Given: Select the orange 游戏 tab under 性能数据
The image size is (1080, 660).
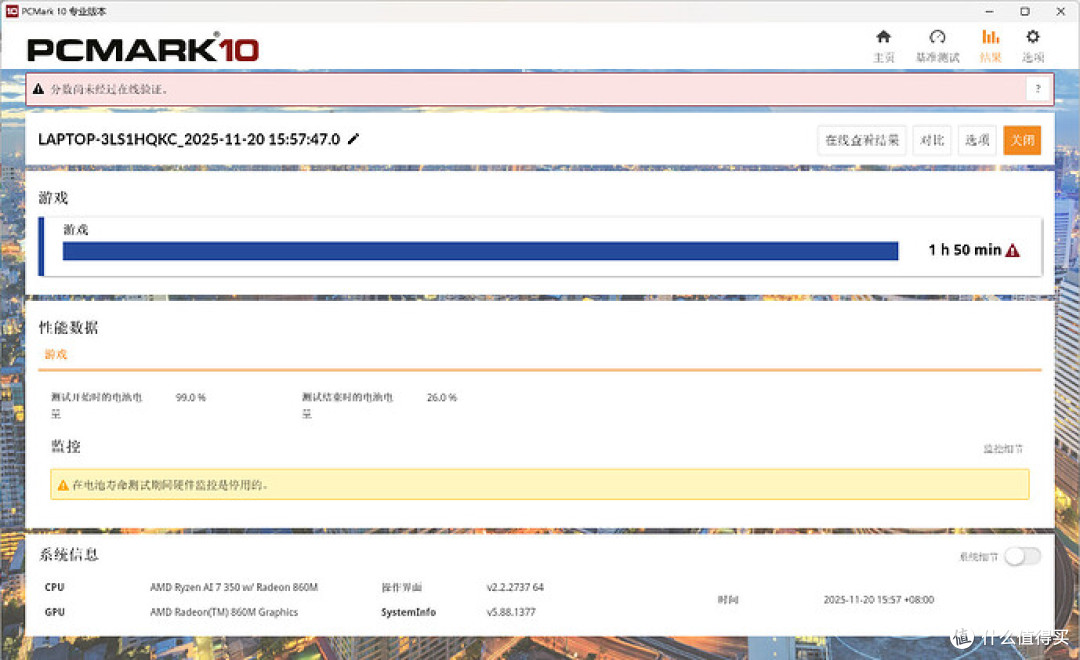Looking at the screenshot, I should (x=56, y=354).
